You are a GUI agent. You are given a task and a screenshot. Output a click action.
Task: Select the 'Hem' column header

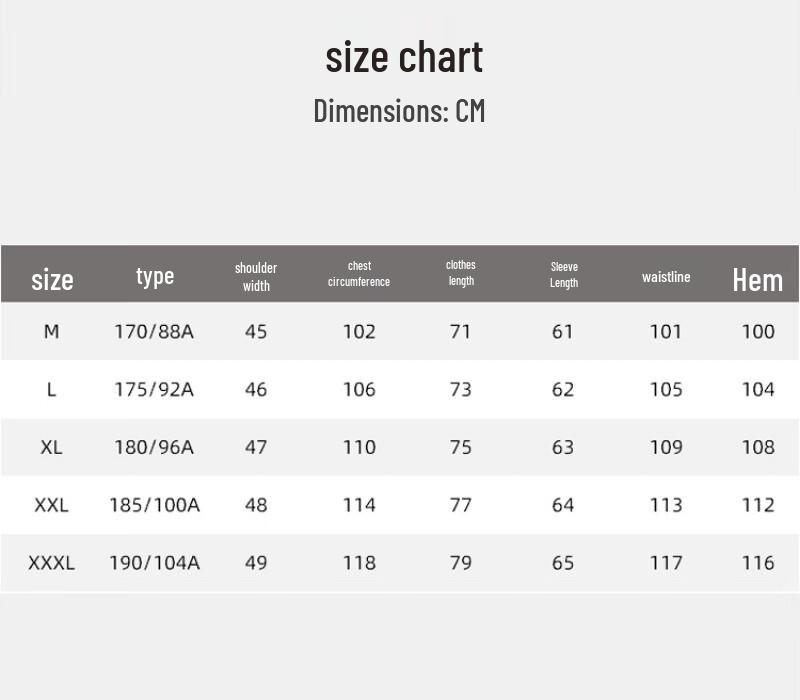coord(758,280)
